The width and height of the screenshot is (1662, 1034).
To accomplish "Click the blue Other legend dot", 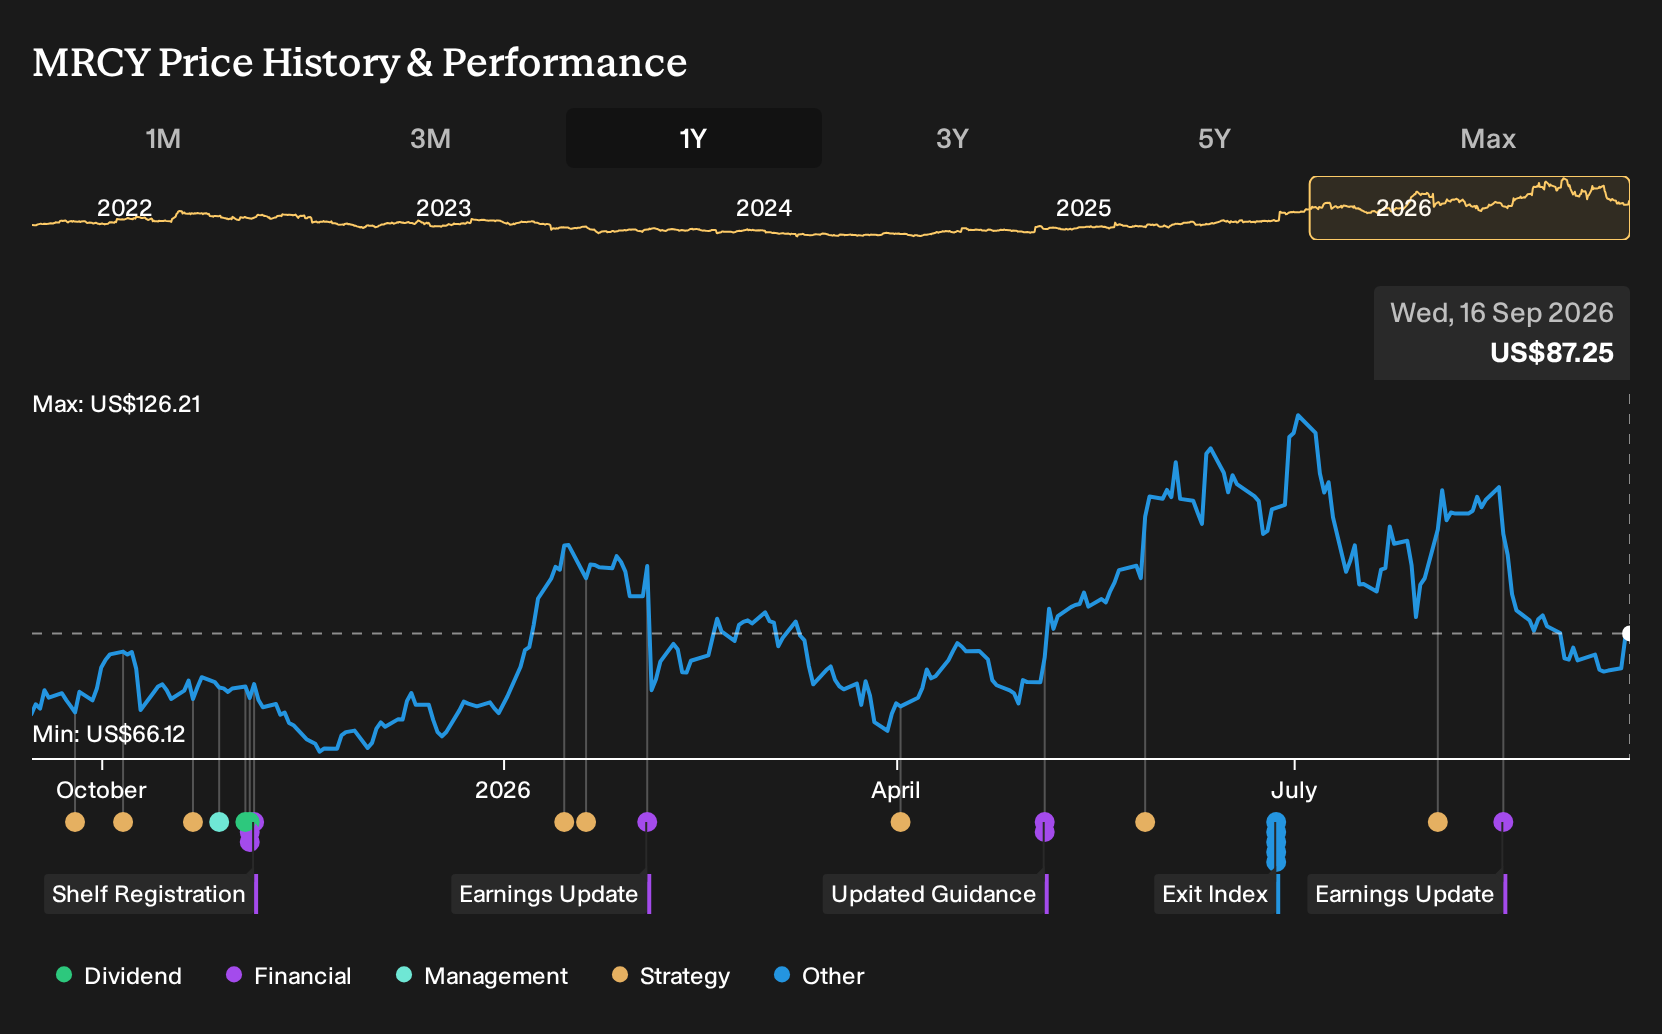I will tap(782, 975).
